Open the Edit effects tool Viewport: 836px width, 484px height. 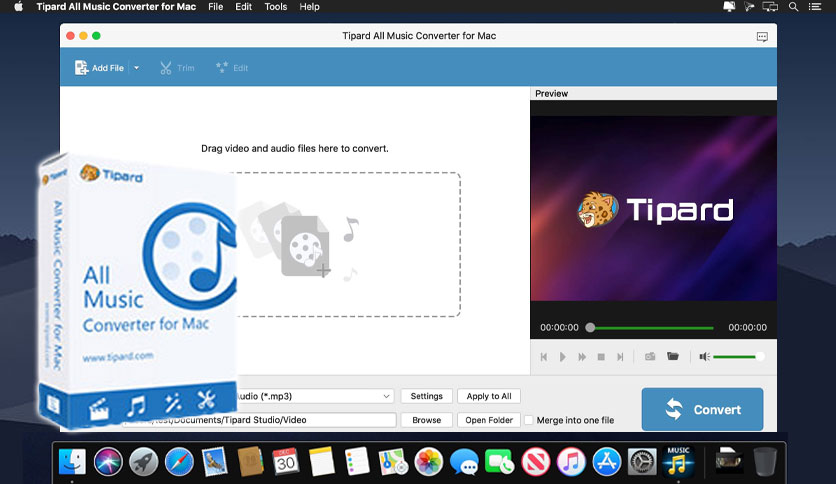click(232, 68)
